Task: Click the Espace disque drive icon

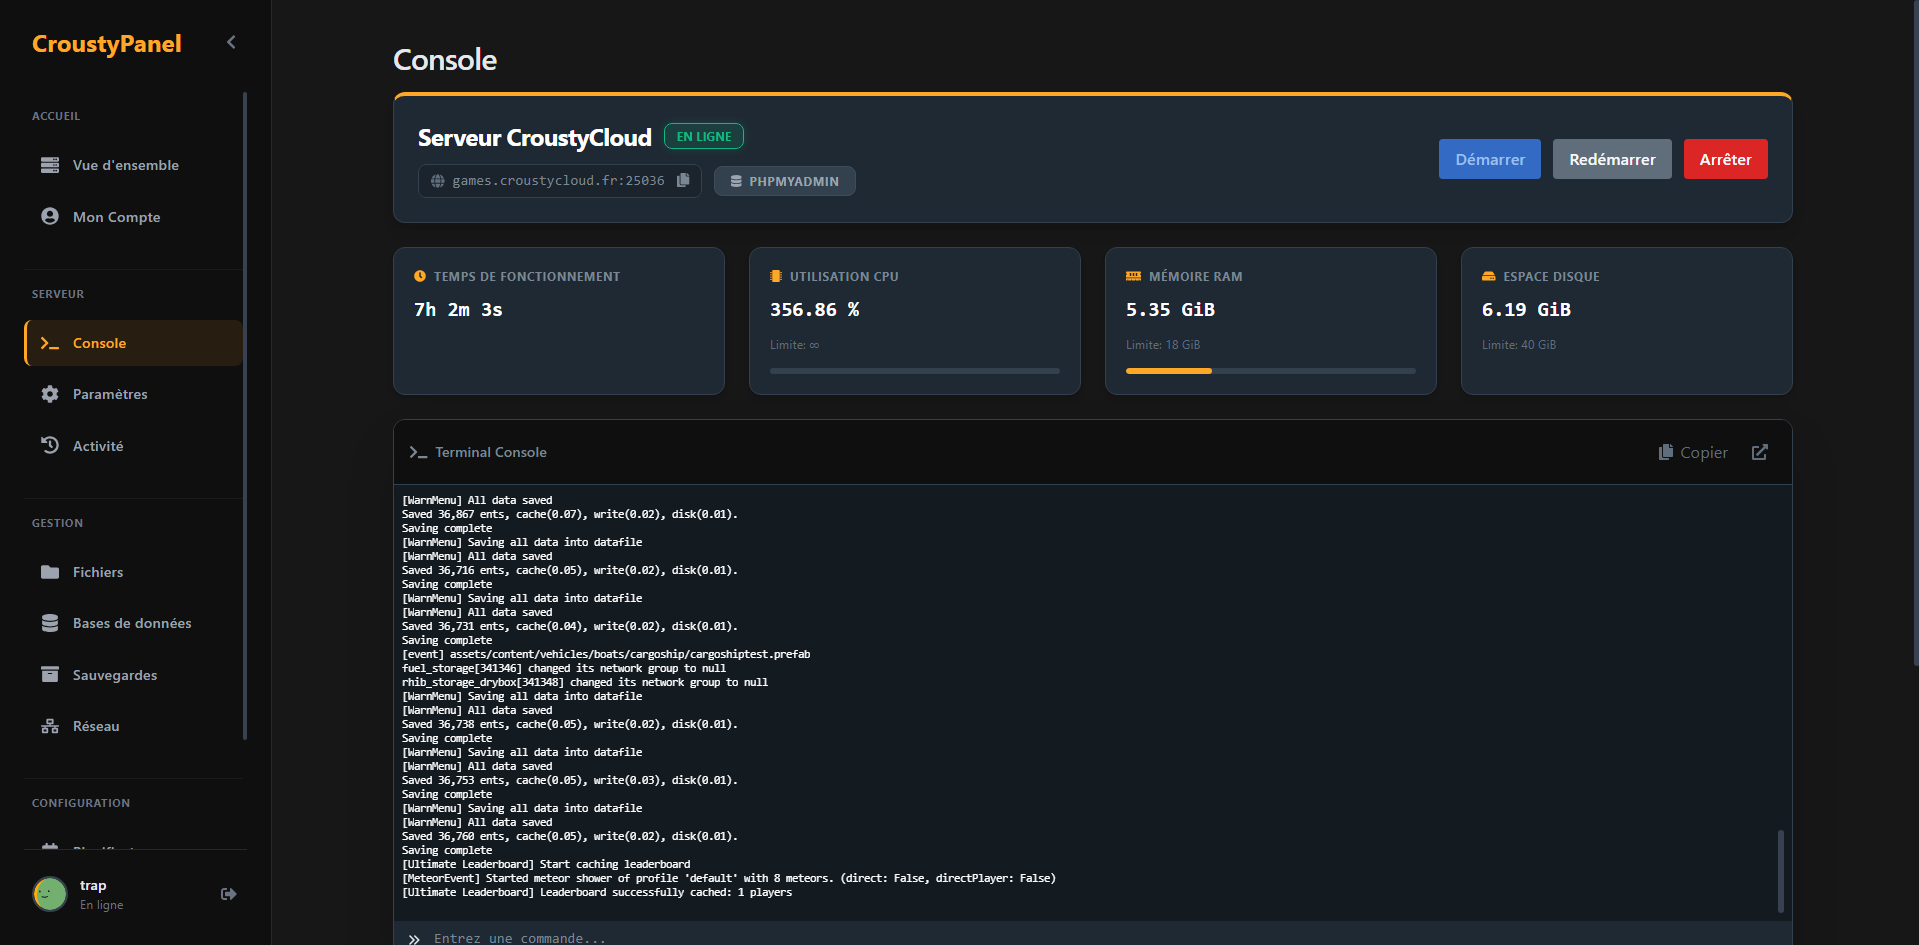Action: click(x=1489, y=276)
